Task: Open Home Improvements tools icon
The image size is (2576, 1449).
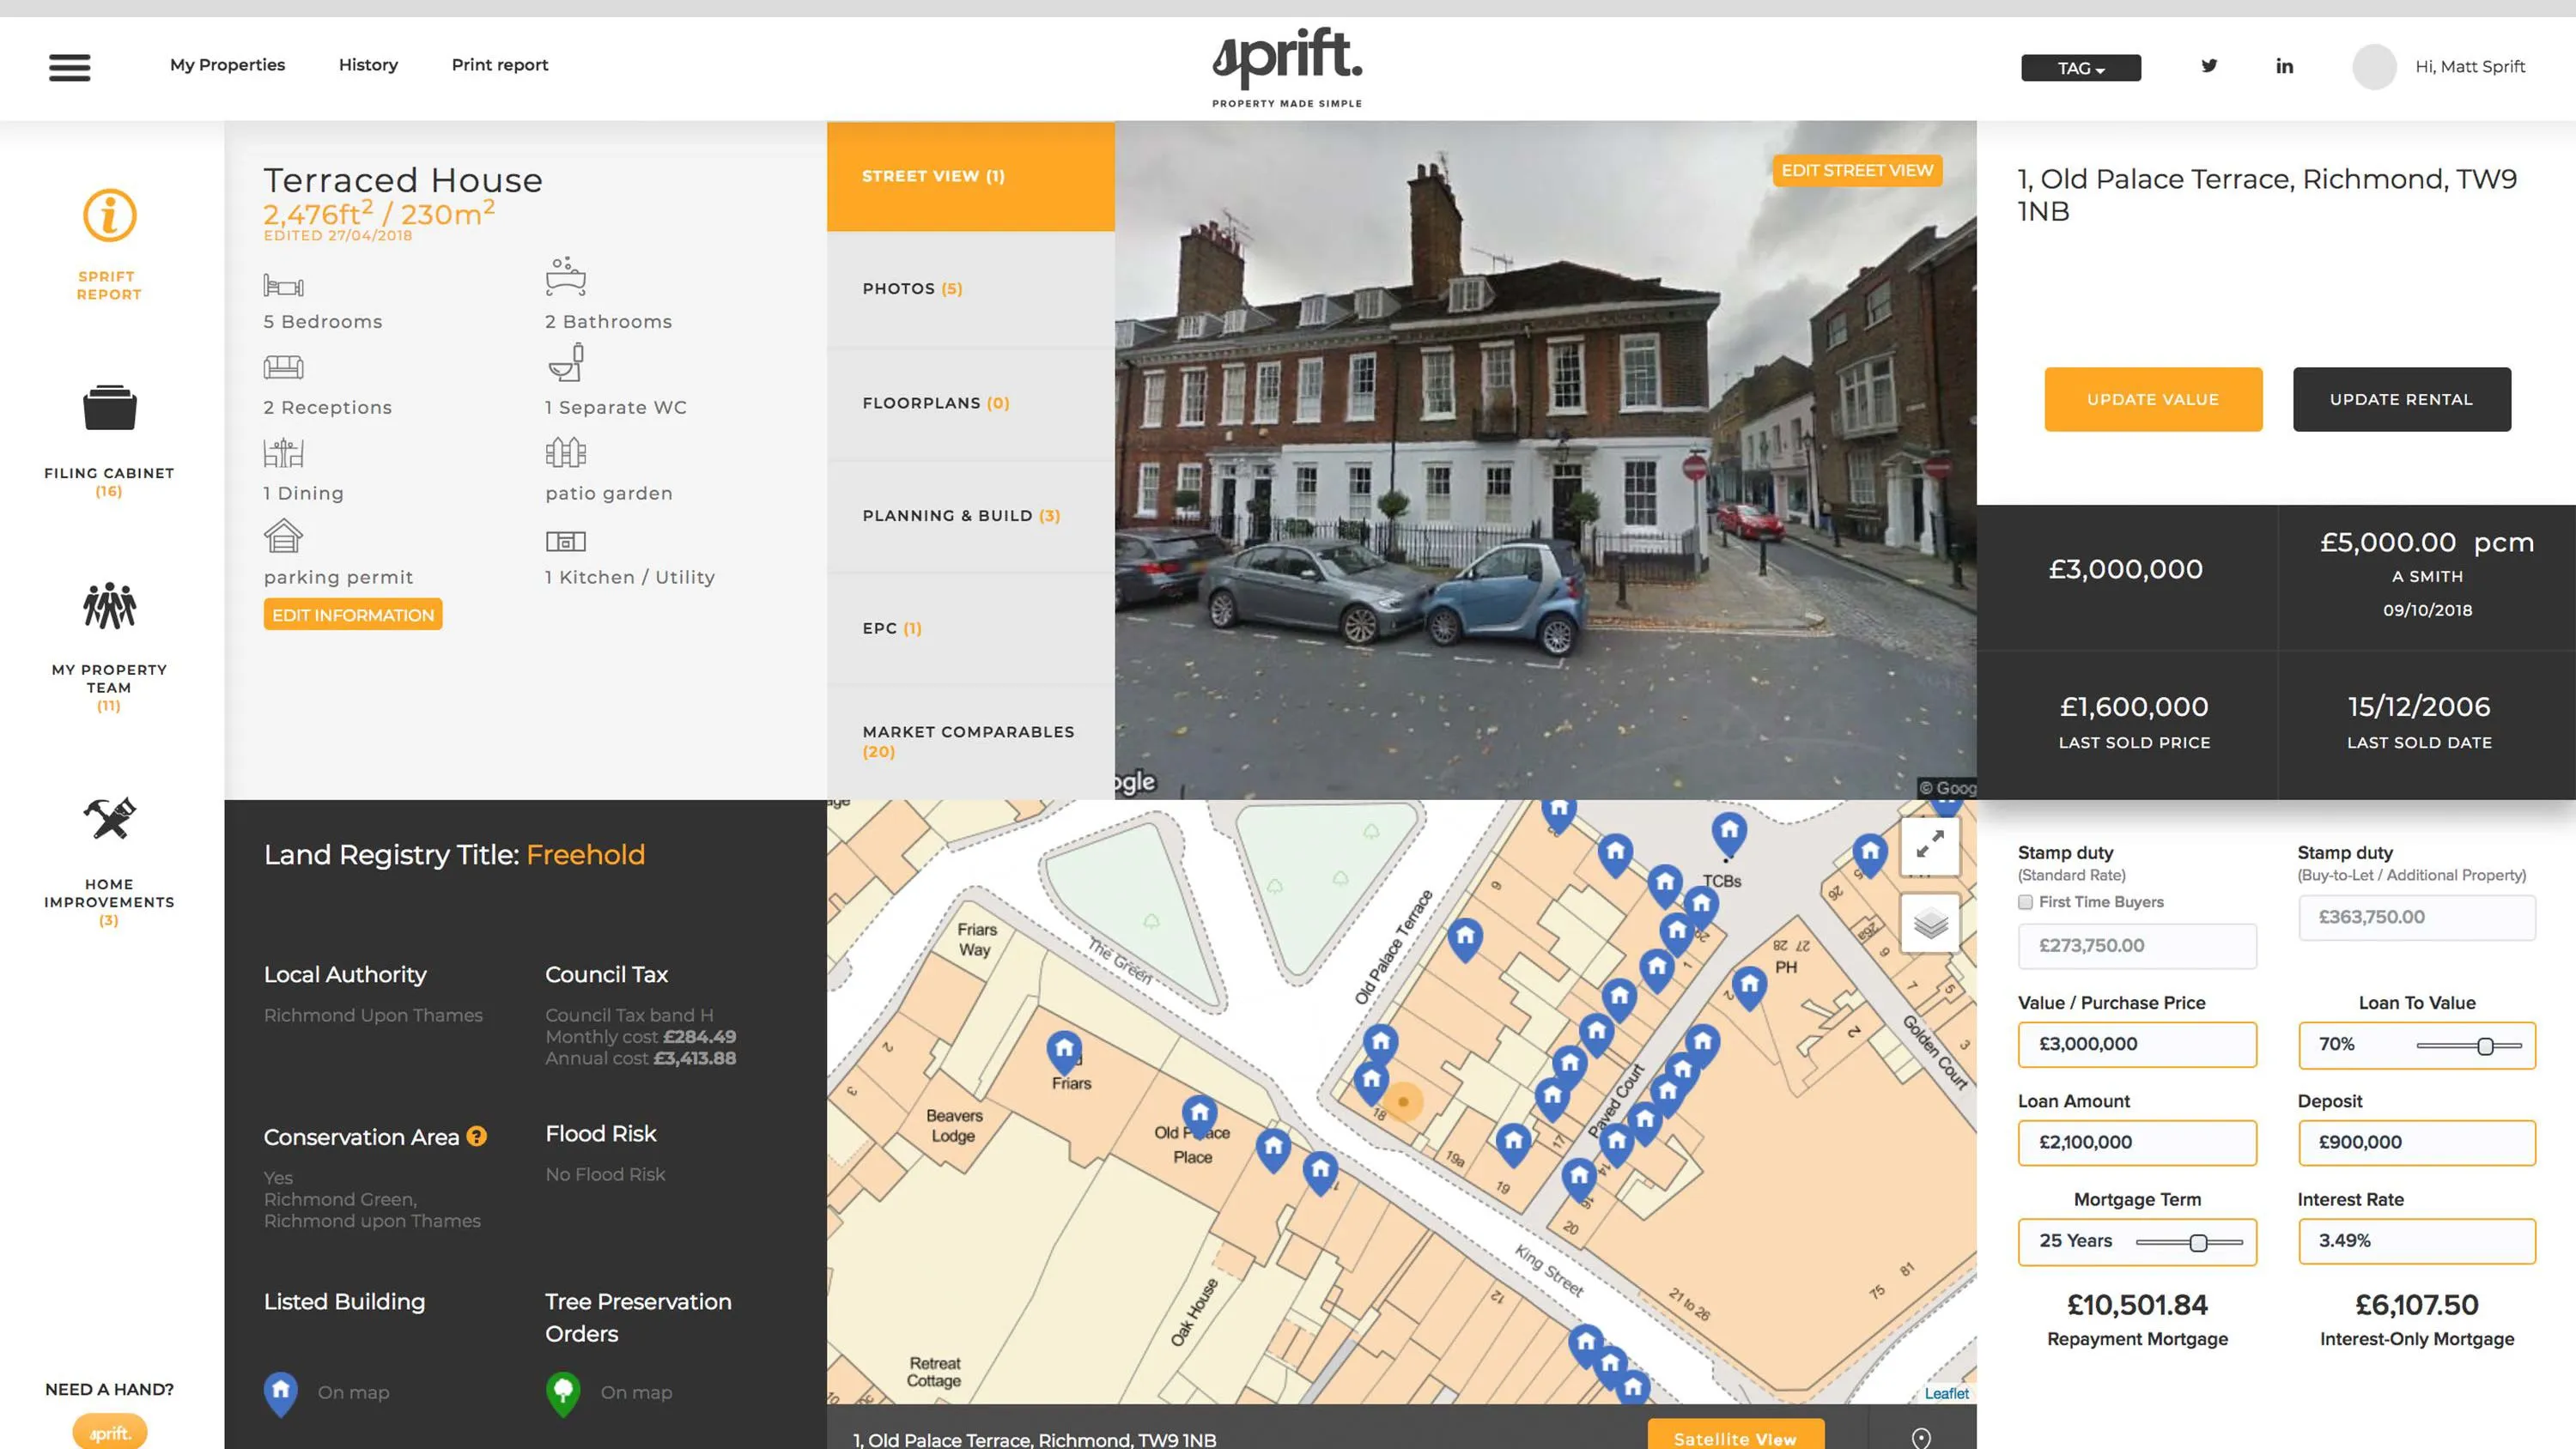Action: 109,818
